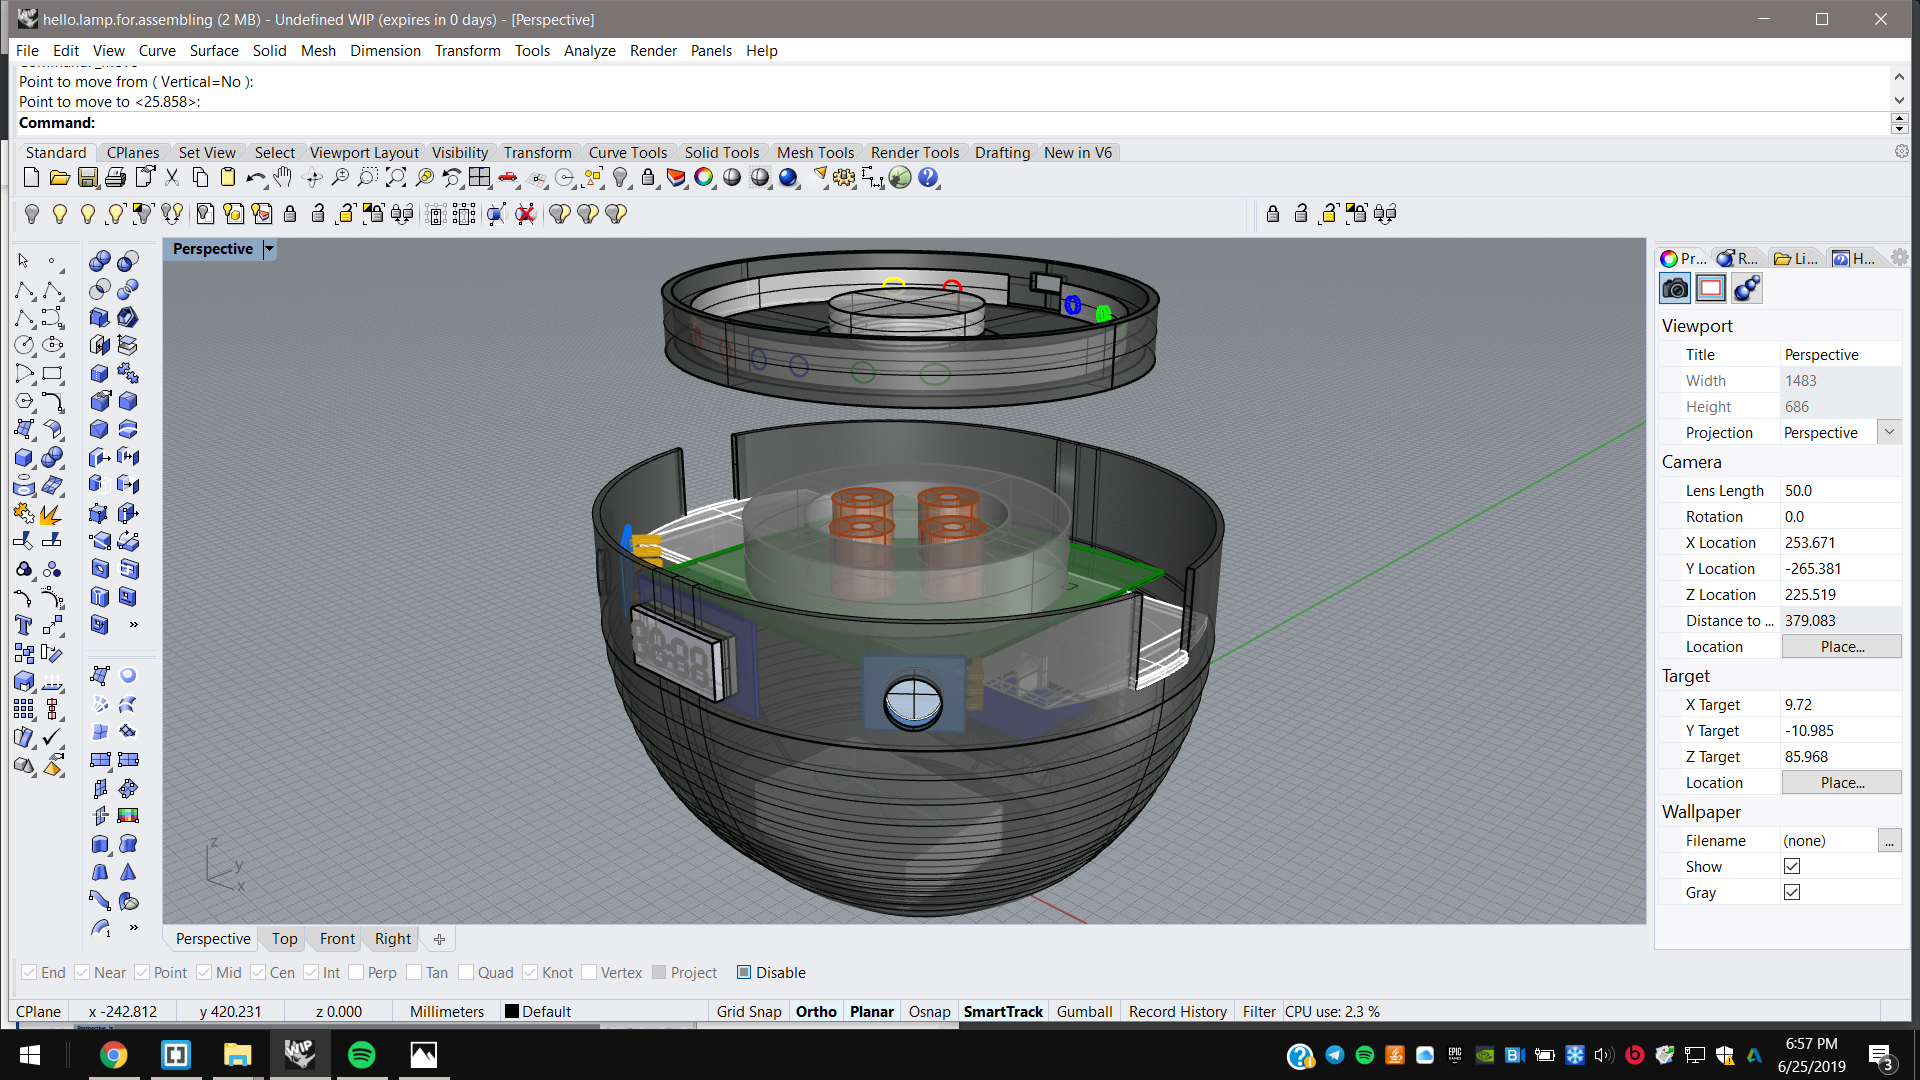This screenshot has width=1920, height=1080.
Task: Click the Save file icon
Action: [88, 178]
